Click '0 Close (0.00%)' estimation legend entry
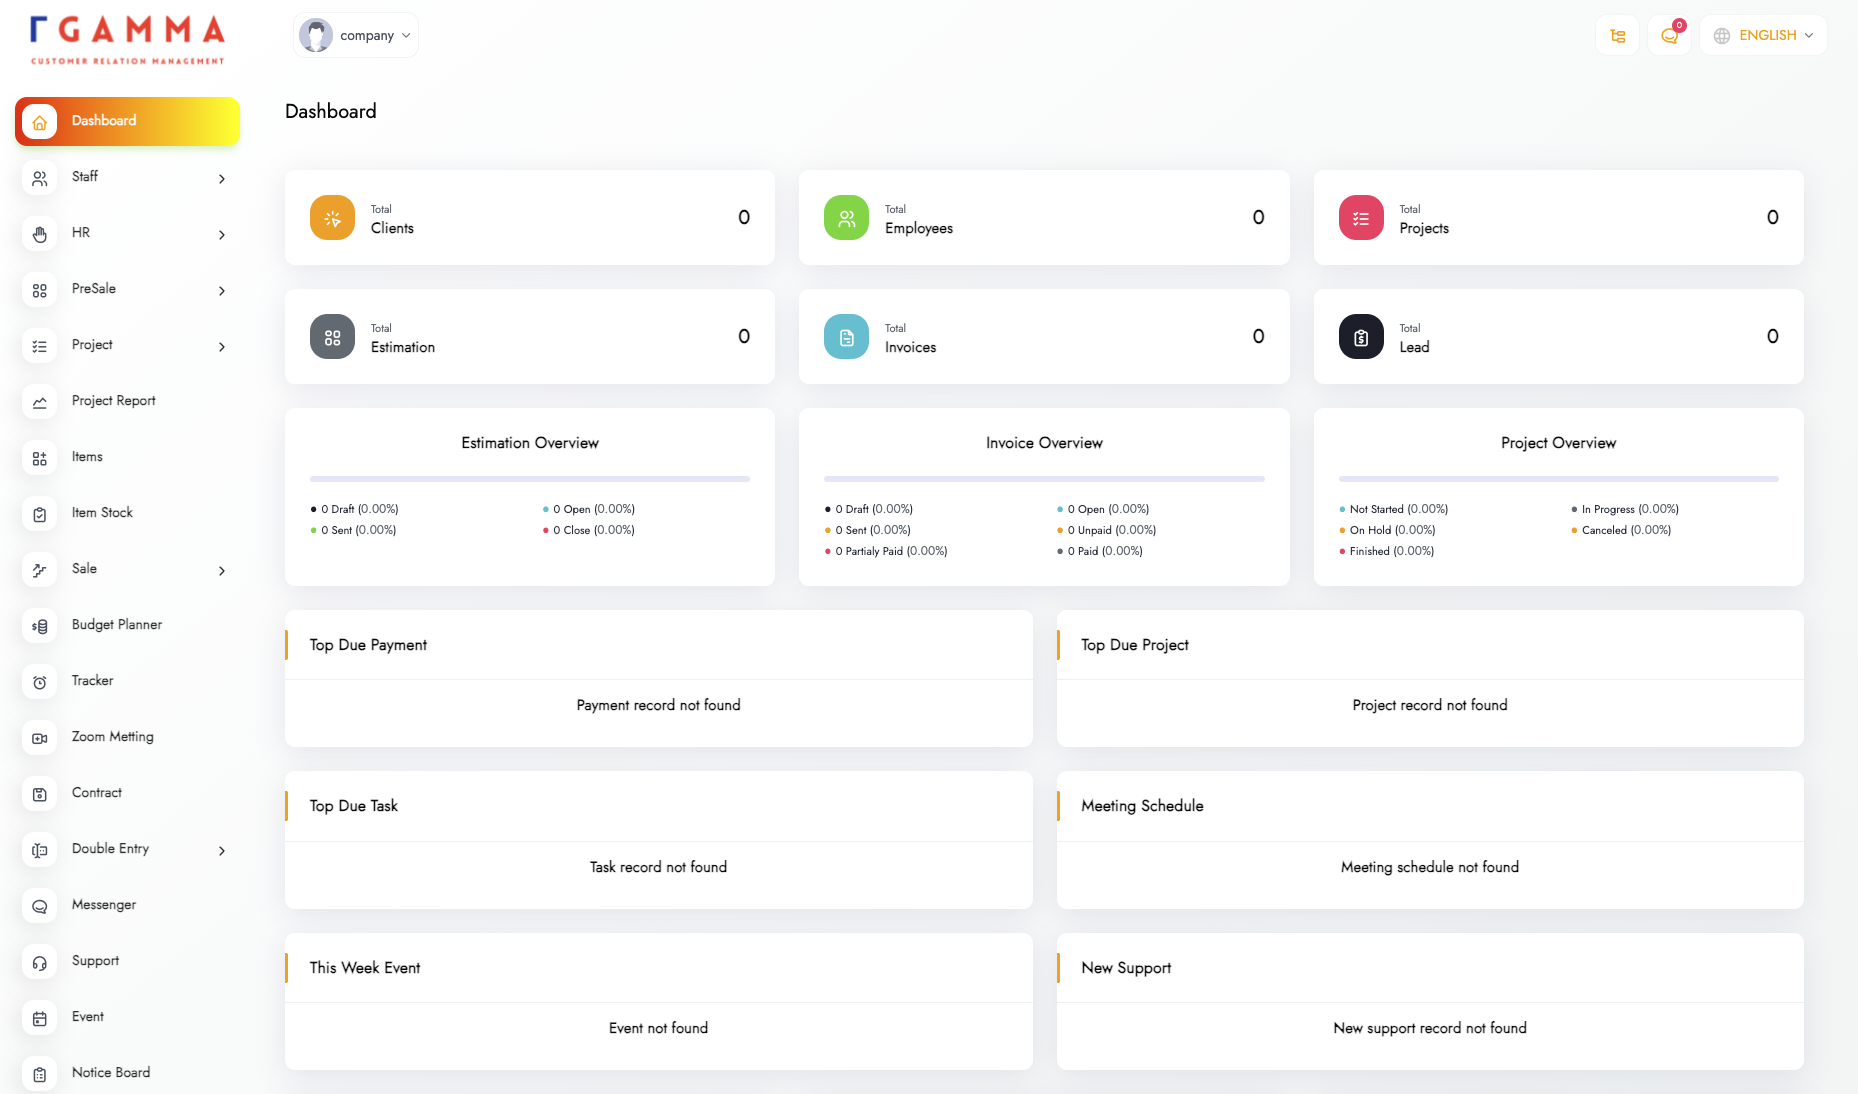Screen dimensions: 1858x1094 click(x=589, y=530)
